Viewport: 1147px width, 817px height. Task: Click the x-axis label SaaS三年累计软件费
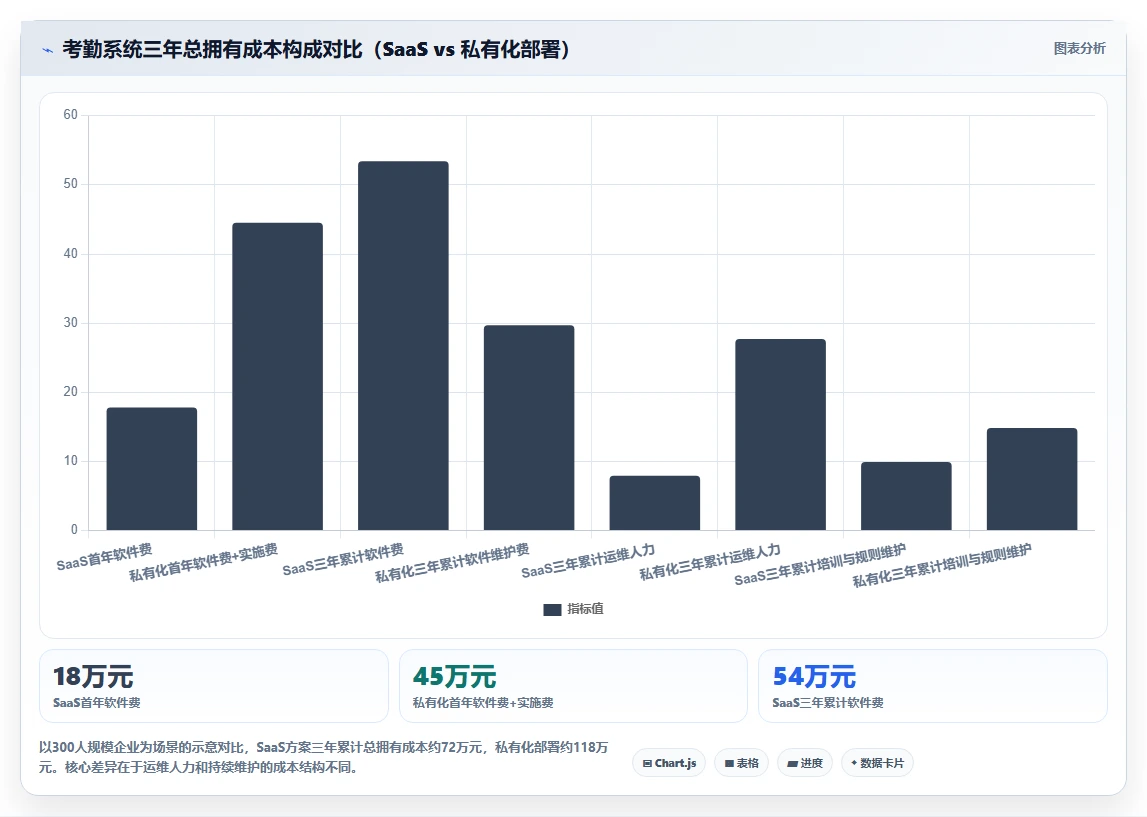pyautogui.click(x=343, y=560)
